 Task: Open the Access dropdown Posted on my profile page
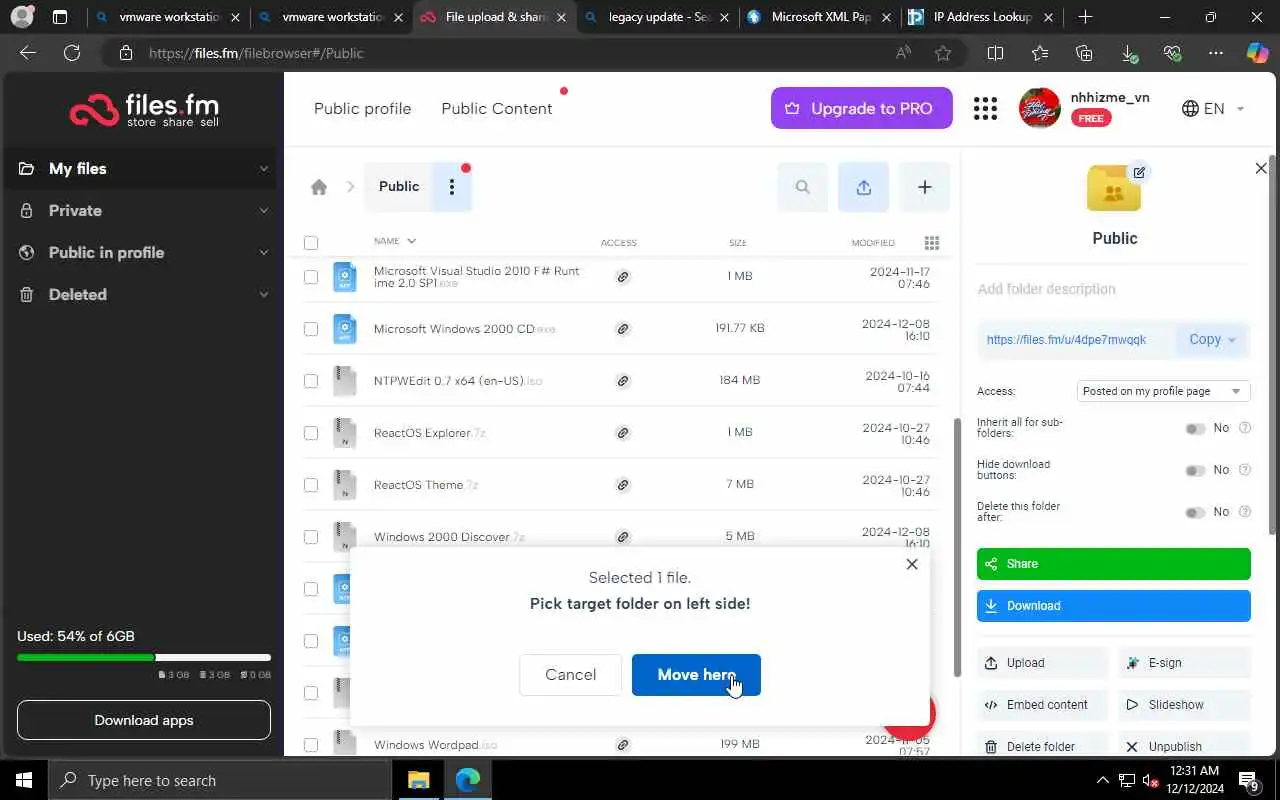pos(1163,391)
